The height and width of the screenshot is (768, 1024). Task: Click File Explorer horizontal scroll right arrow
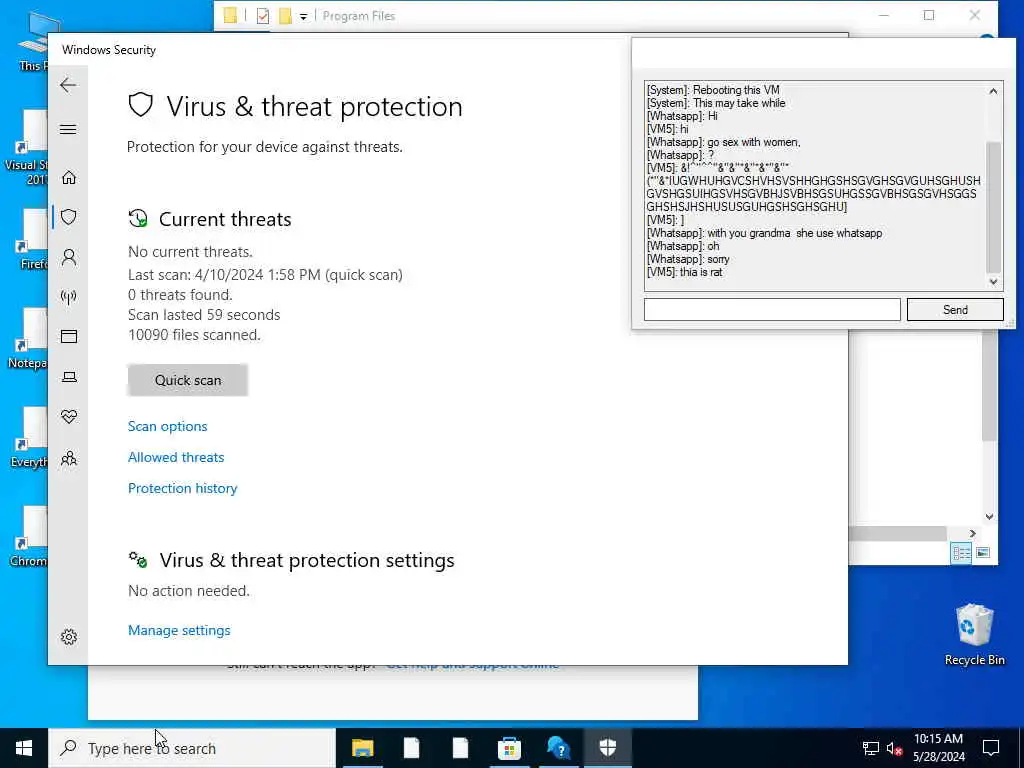coord(972,534)
